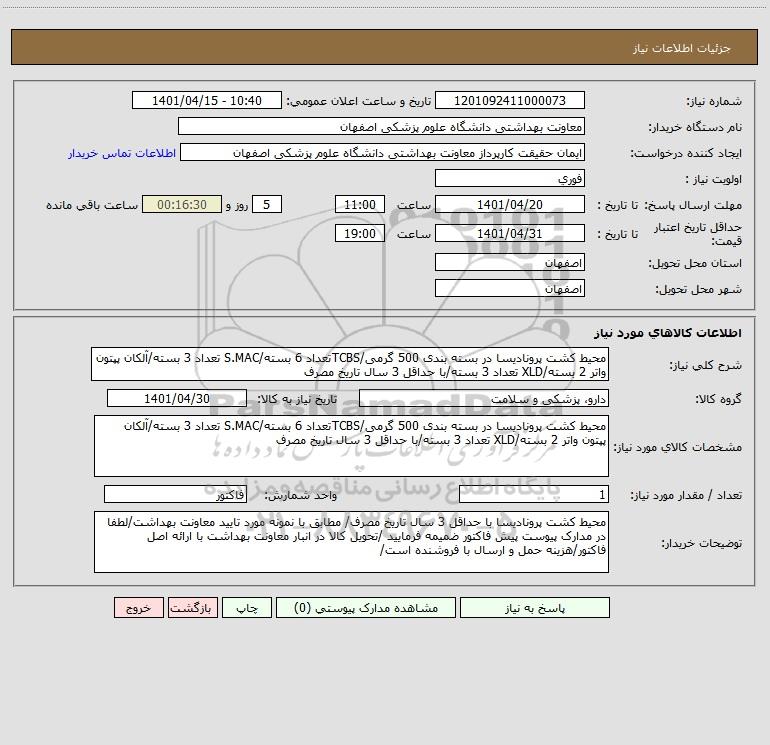Click the پاسخ به نیاز button

tap(535, 608)
